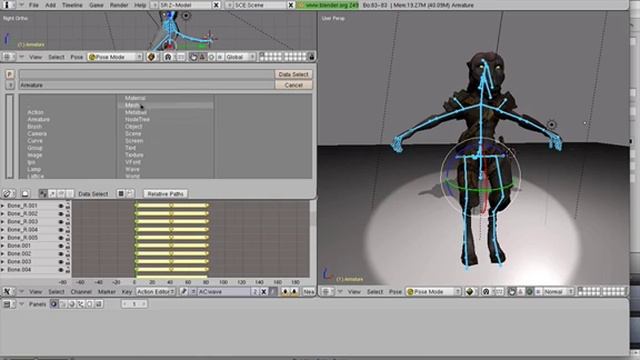
Task: Select Action in data browser list
Action: (x=36, y=112)
